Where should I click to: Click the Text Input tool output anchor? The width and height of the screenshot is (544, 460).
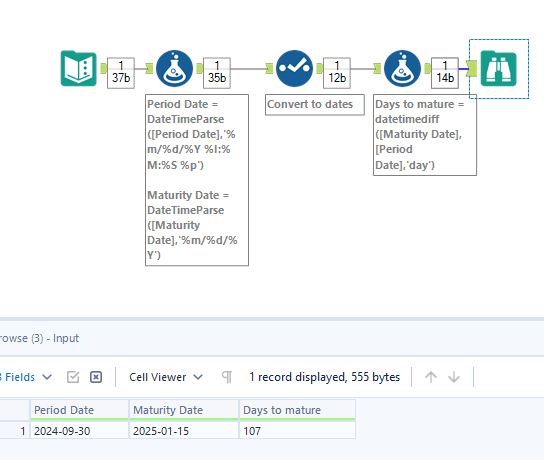(x=103, y=68)
